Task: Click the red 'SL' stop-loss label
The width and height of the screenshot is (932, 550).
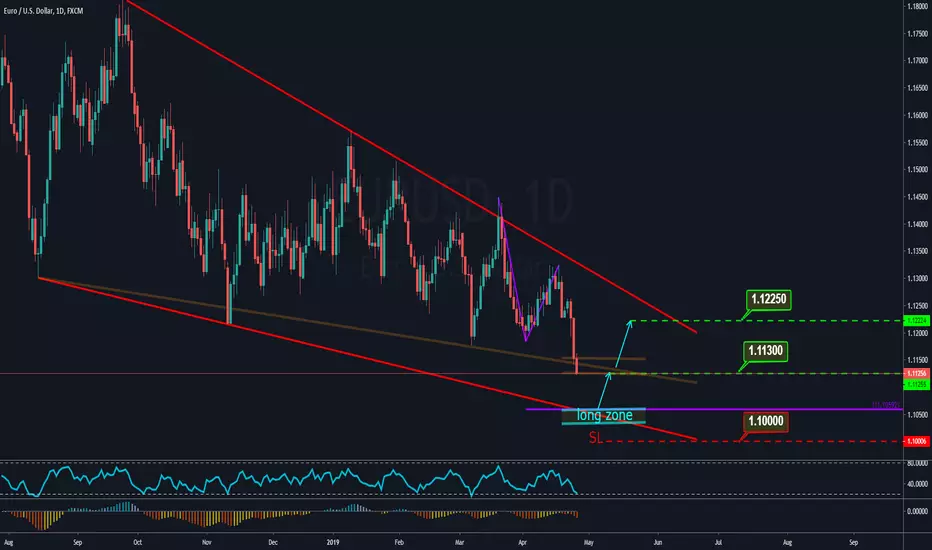Action: click(595, 438)
